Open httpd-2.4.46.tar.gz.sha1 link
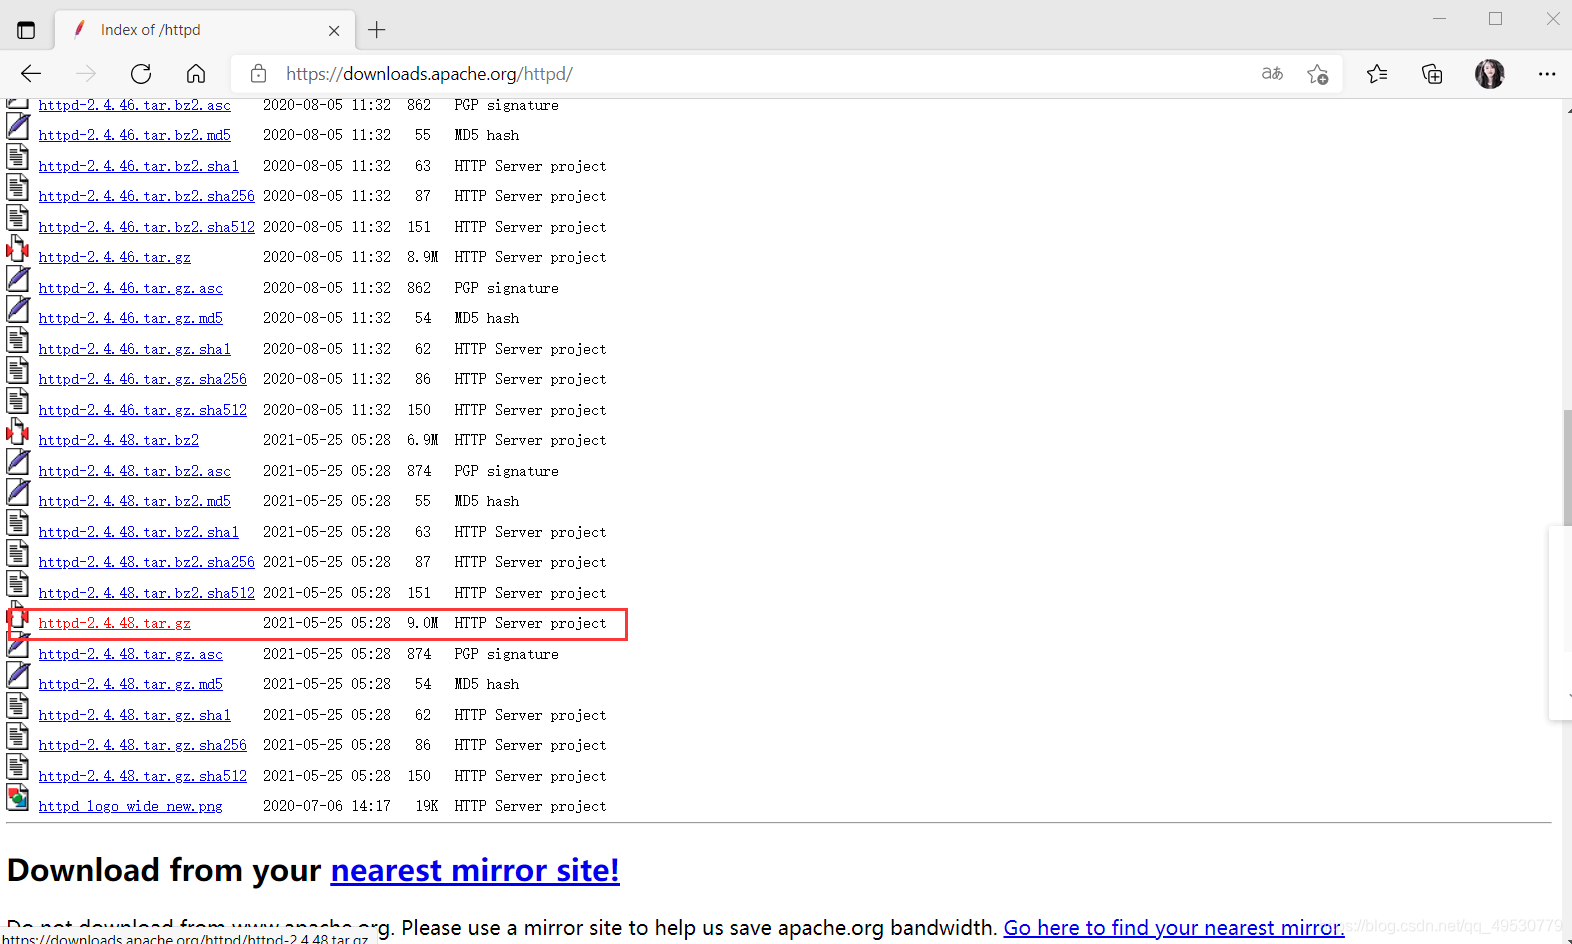Image resolution: width=1572 pixels, height=944 pixels. pyautogui.click(x=135, y=349)
